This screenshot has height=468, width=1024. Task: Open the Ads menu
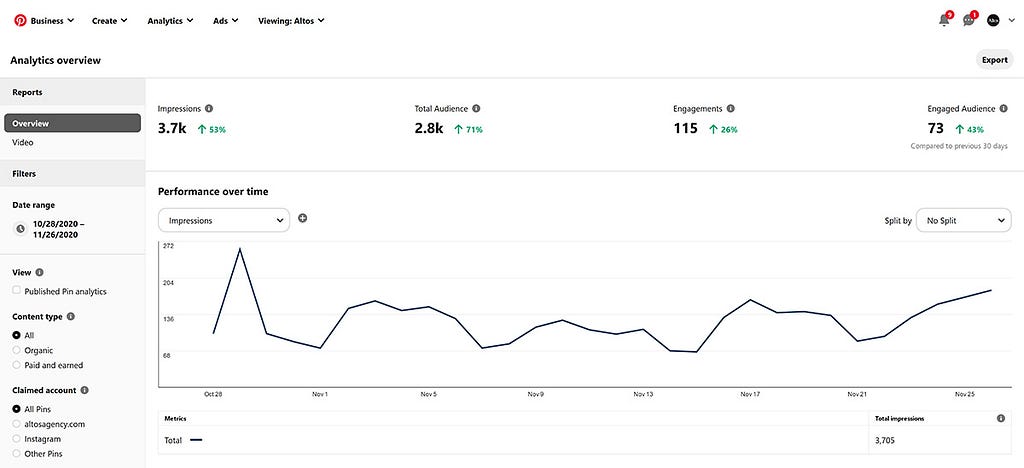(x=226, y=21)
